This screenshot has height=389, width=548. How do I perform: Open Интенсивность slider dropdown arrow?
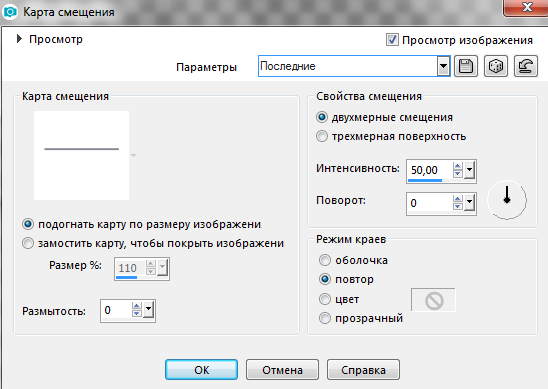coord(469,170)
